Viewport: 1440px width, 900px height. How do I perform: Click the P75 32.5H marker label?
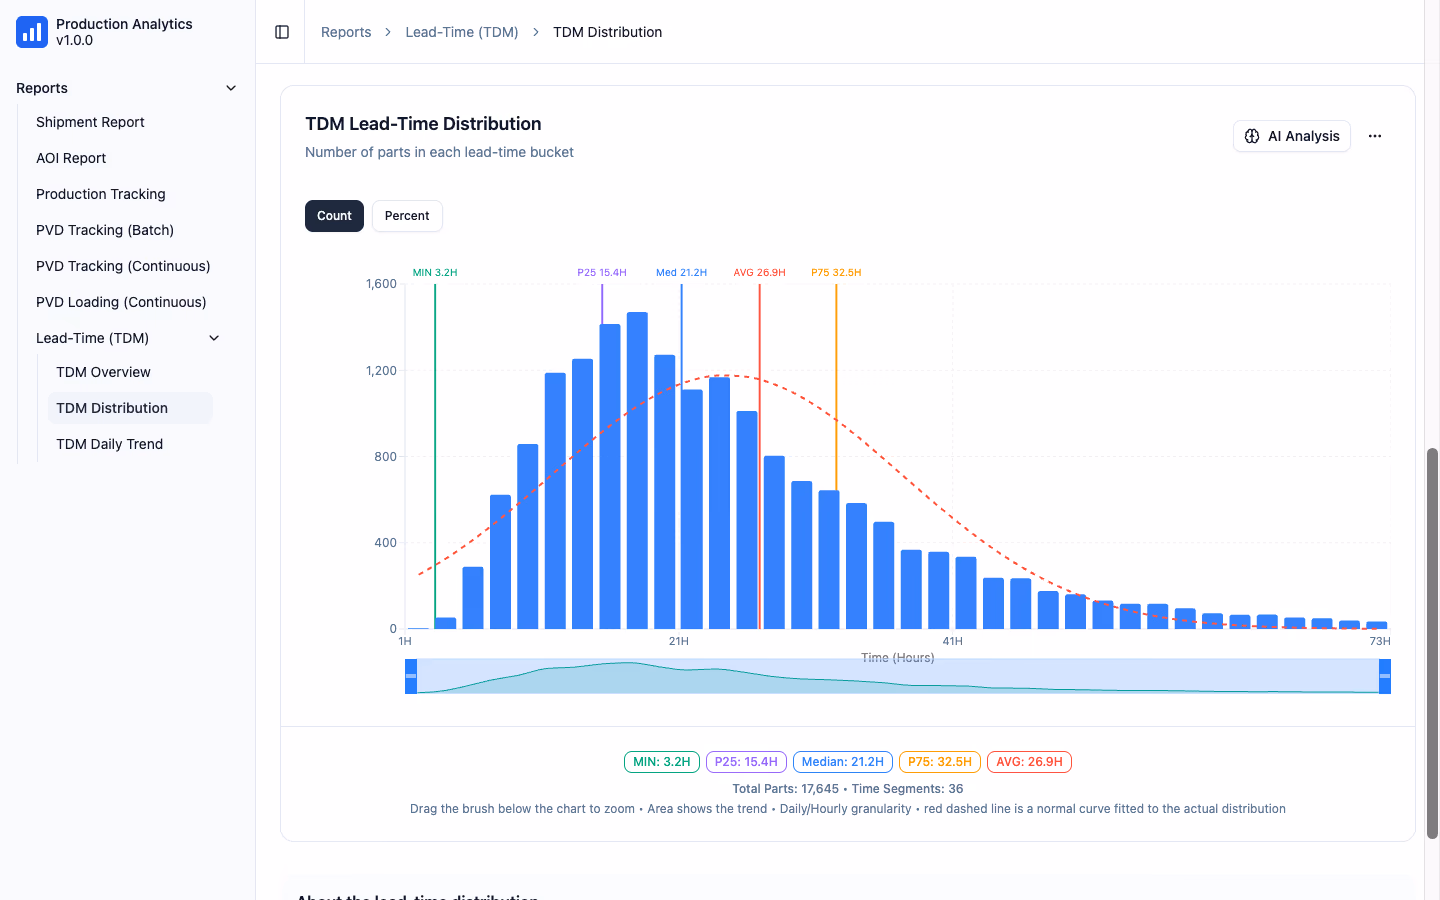point(836,272)
